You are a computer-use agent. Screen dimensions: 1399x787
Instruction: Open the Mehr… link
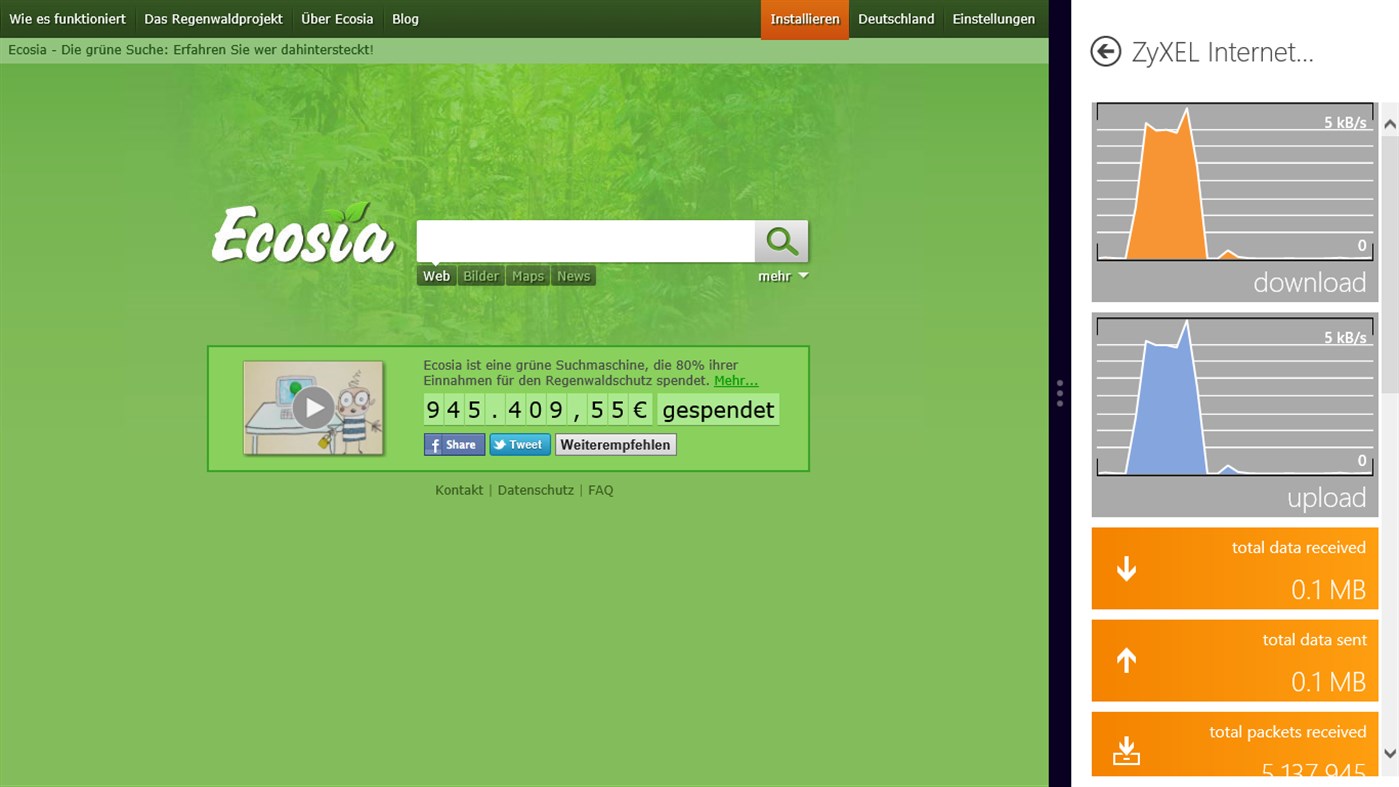click(x=735, y=381)
